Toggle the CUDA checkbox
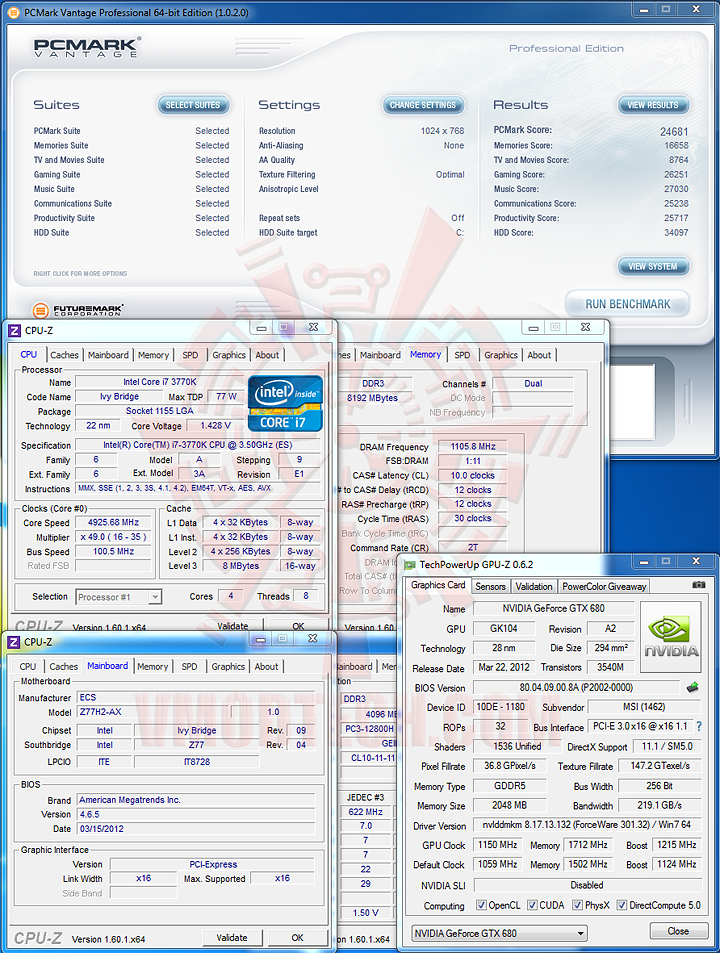The image size is (720, 953). 532,905
